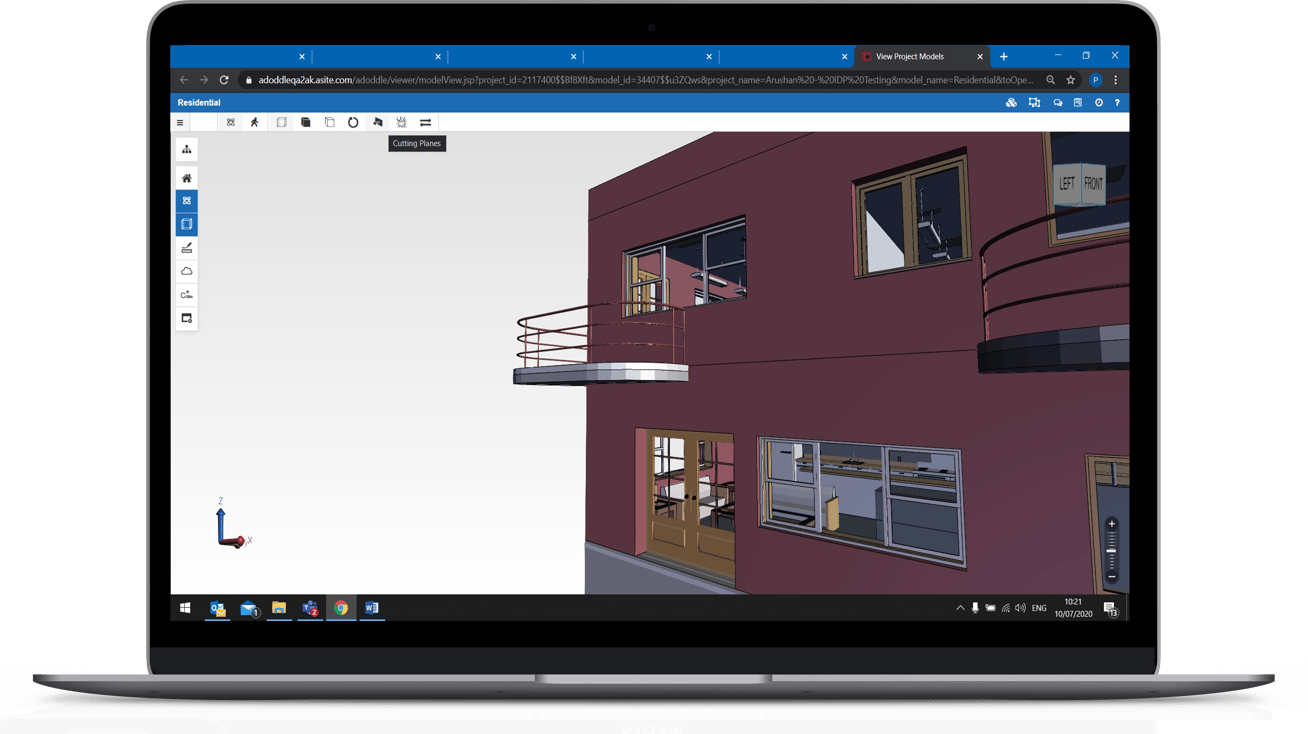Open the help question mark icon
The height and width of the screenshot is (734, 1308).
[1118, 102]
